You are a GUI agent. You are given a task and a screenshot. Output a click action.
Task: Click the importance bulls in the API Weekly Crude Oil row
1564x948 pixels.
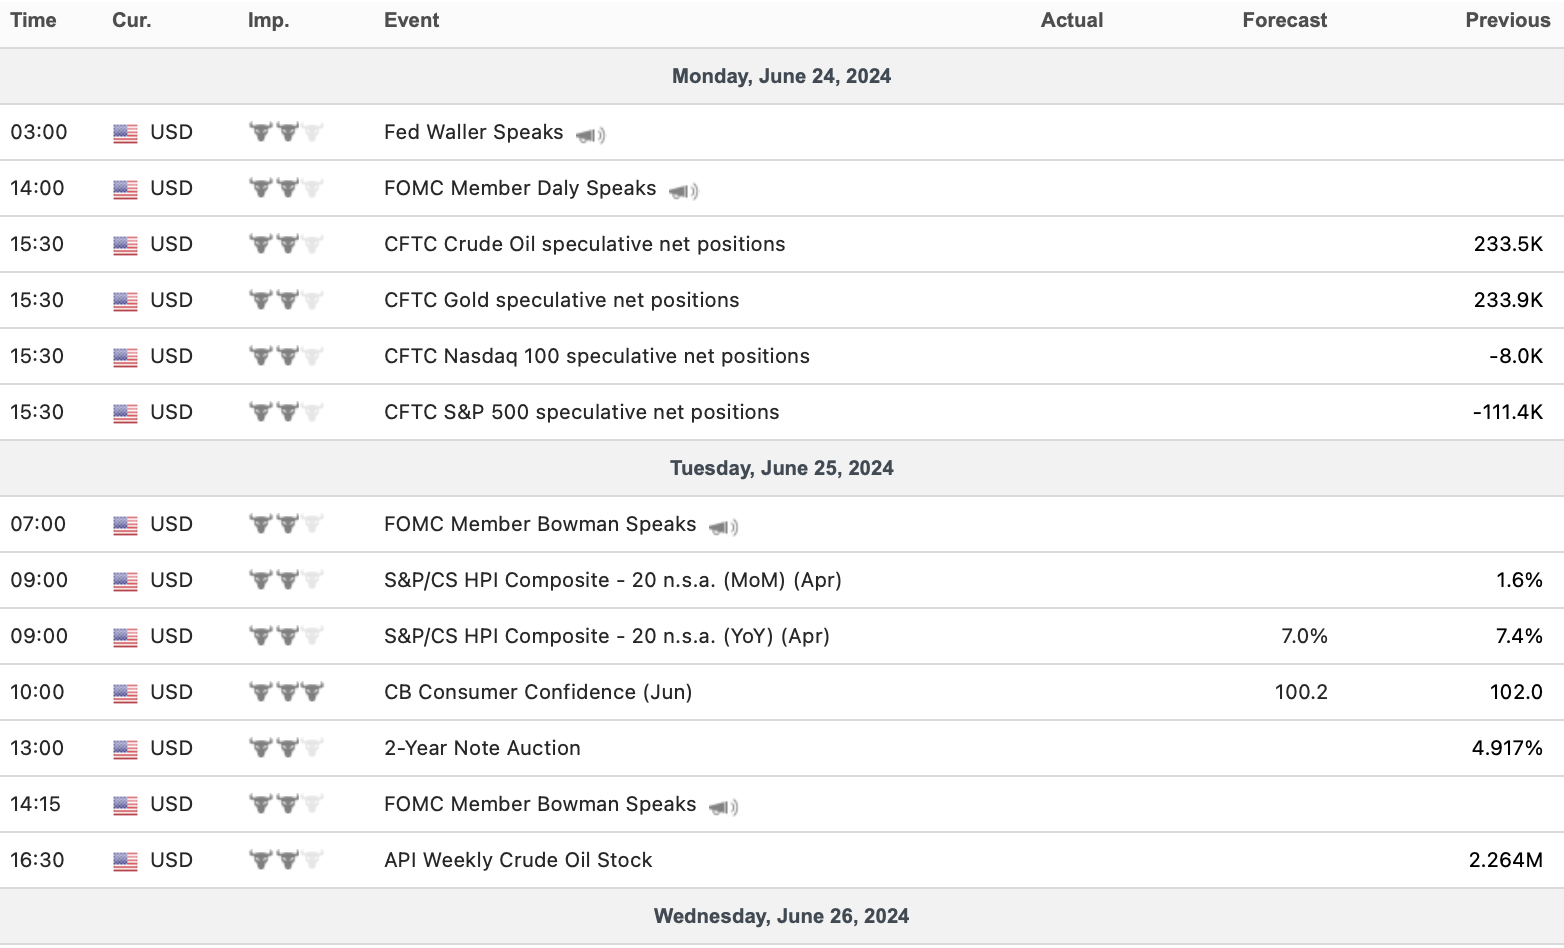pos(286,860)
